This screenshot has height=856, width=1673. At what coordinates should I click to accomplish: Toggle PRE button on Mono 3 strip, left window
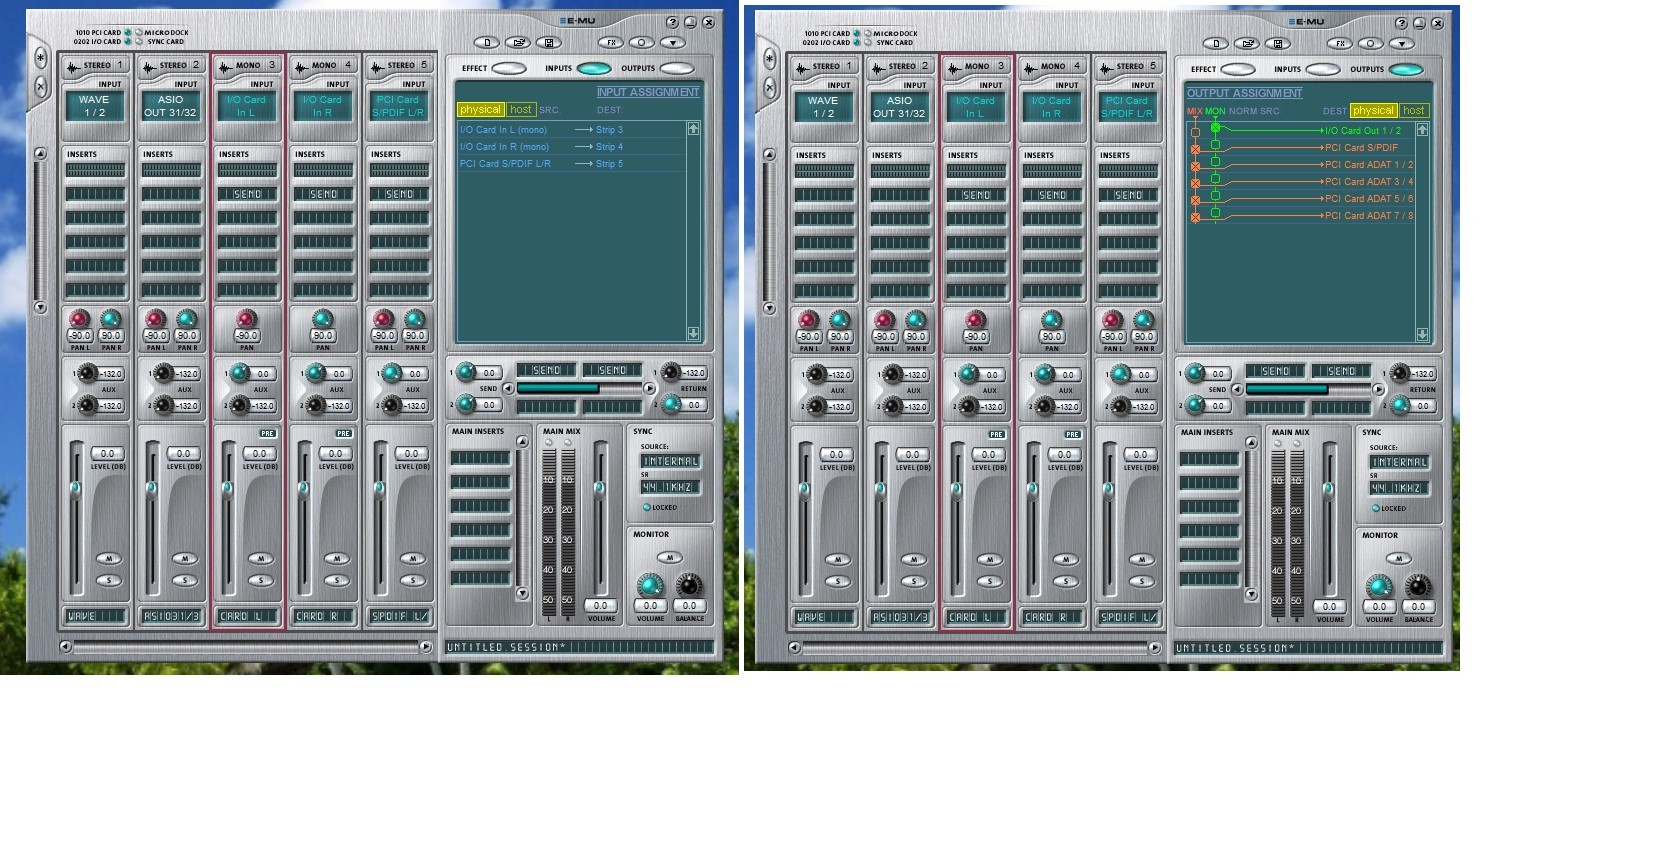(267, 434)
